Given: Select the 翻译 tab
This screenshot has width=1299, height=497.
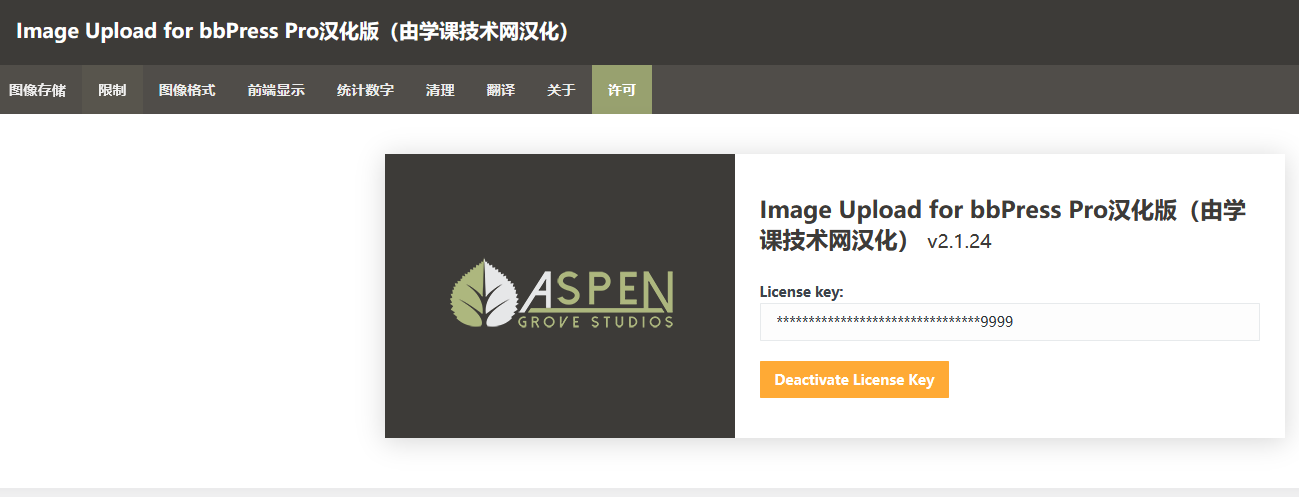Looking at the screenshot, I should pos(501,90).
